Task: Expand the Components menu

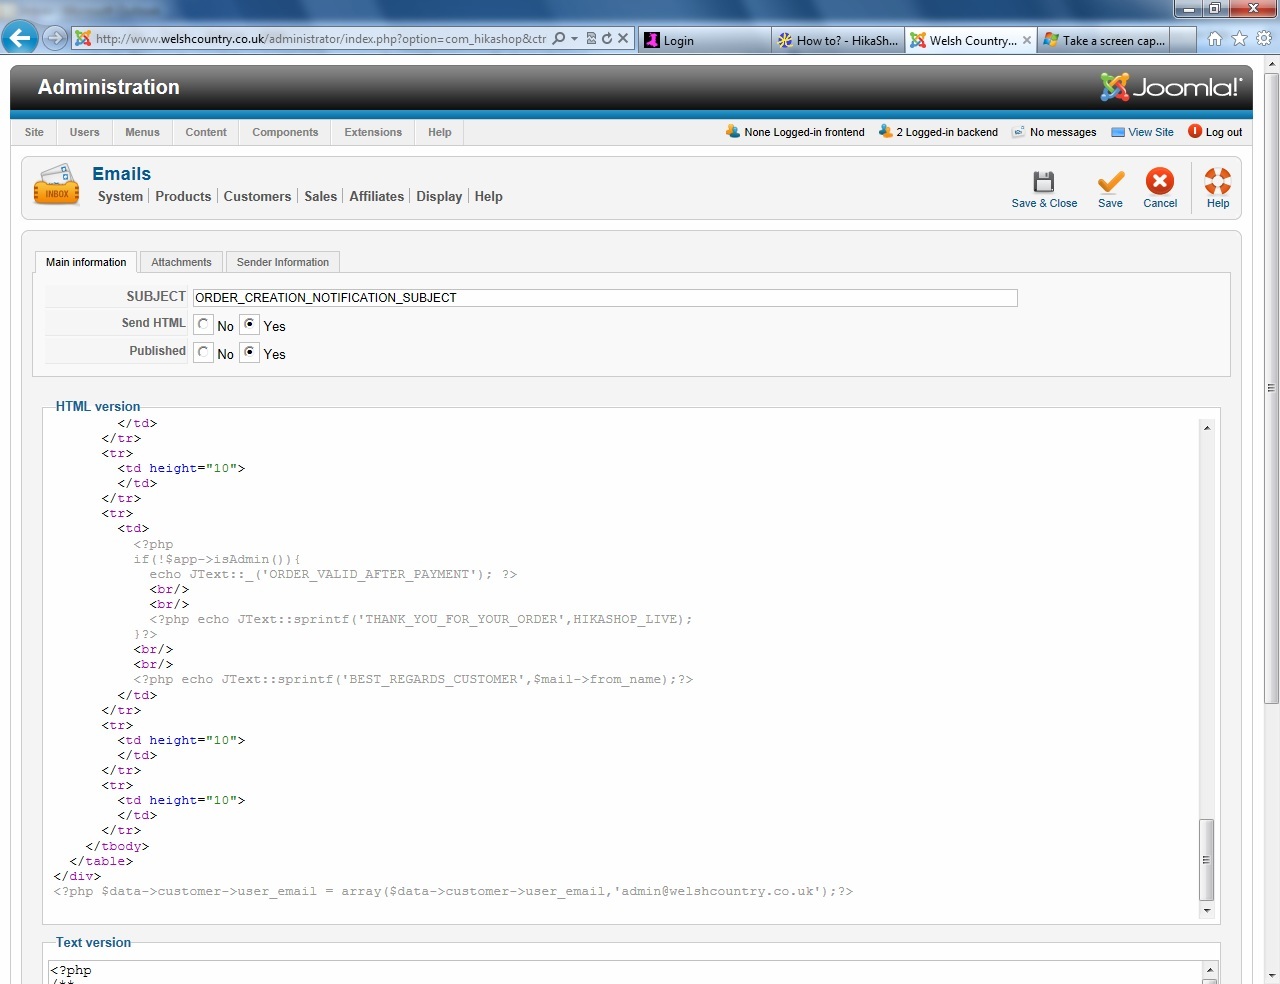Action: [x=285, y=132]
